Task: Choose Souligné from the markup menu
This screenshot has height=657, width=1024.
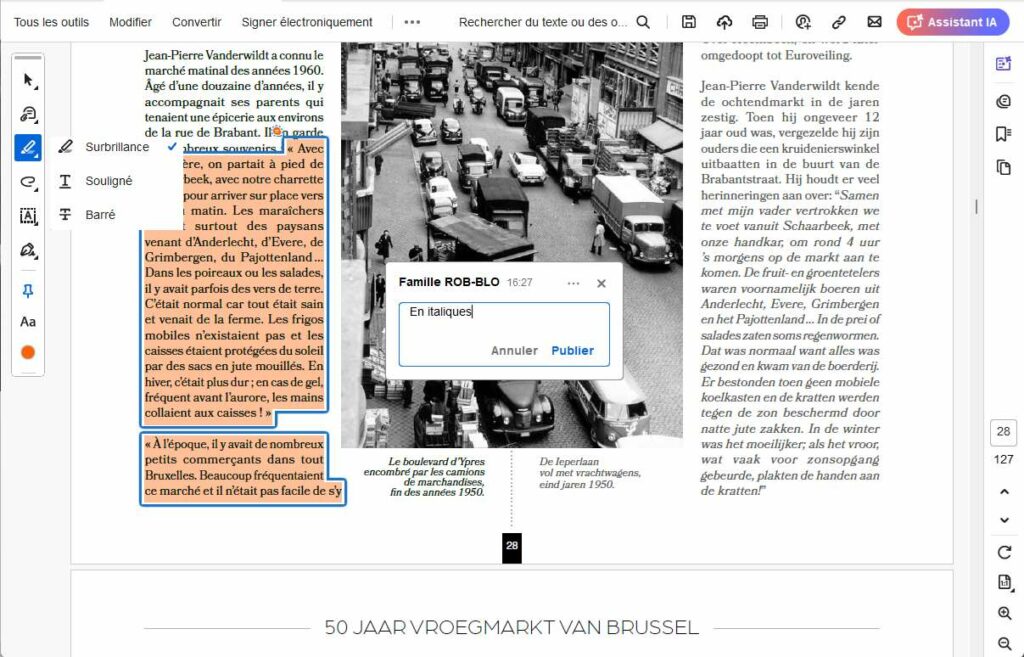Action: tap(108, 181)
